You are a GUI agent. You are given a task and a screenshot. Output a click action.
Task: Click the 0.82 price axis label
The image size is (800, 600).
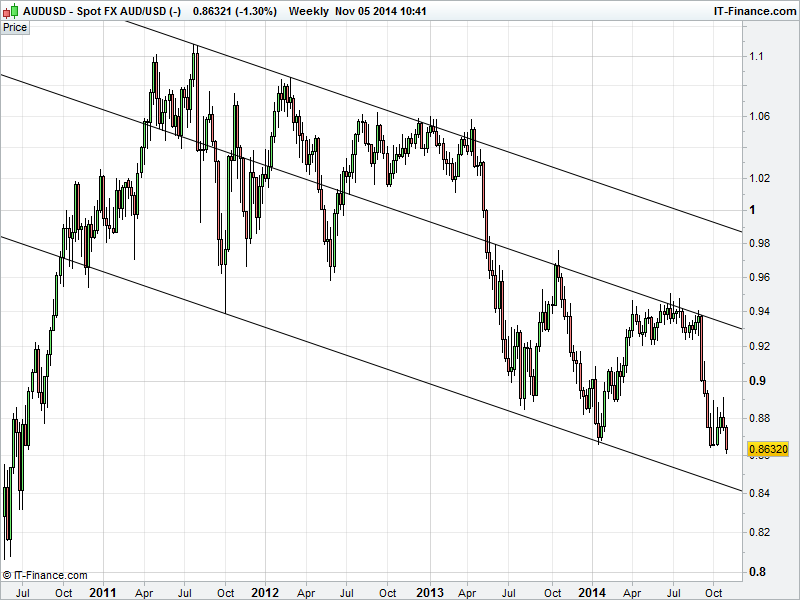(759, 532)
